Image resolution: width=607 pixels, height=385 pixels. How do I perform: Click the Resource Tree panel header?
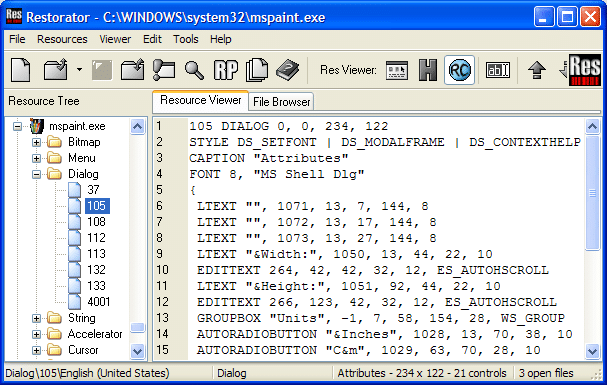(x=44, y=101)
